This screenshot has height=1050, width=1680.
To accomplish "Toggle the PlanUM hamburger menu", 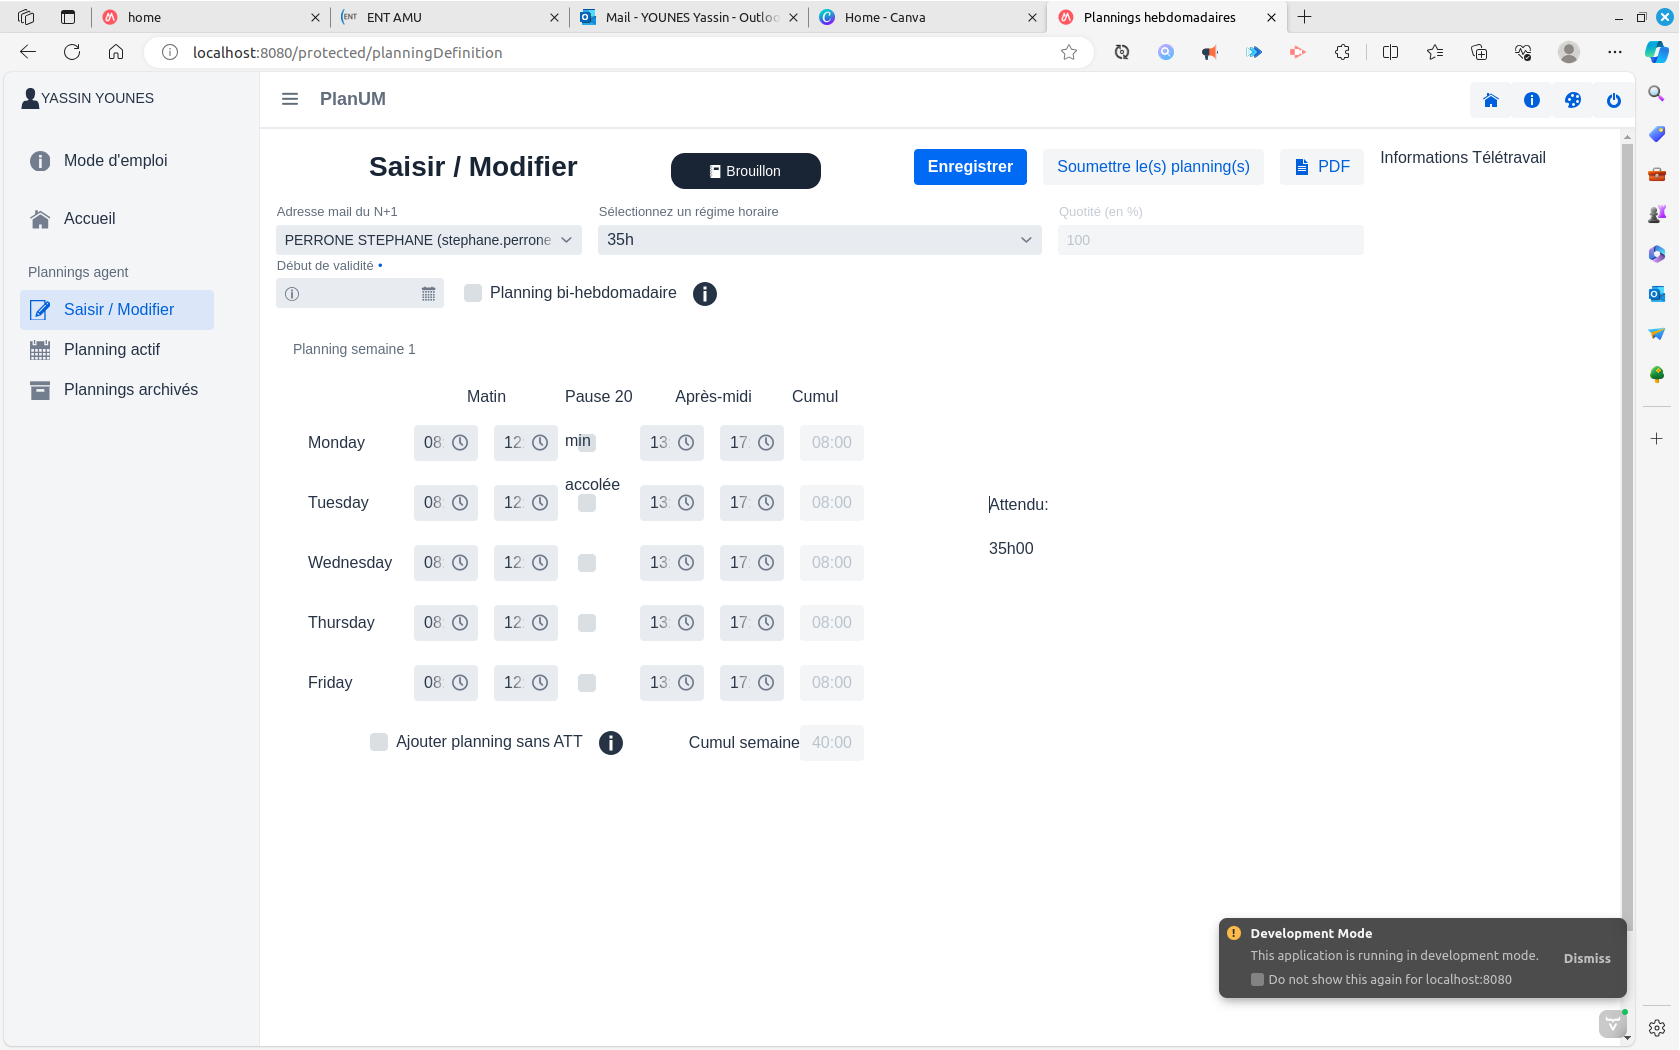I will [290, 99].
